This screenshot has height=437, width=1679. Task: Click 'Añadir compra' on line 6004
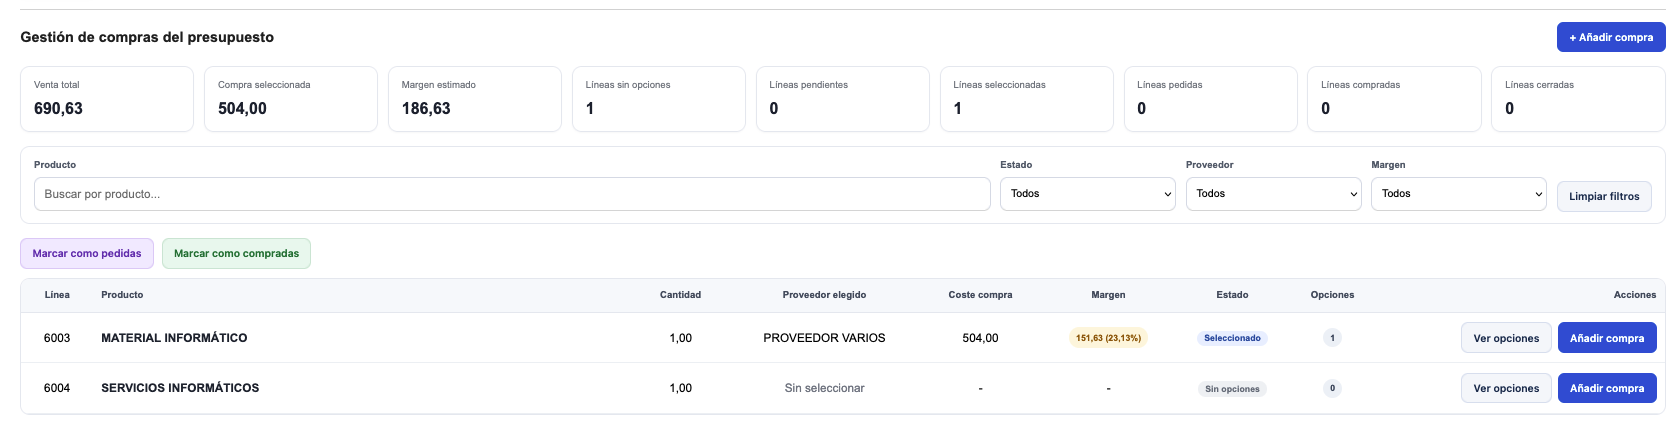point(1606,388)
